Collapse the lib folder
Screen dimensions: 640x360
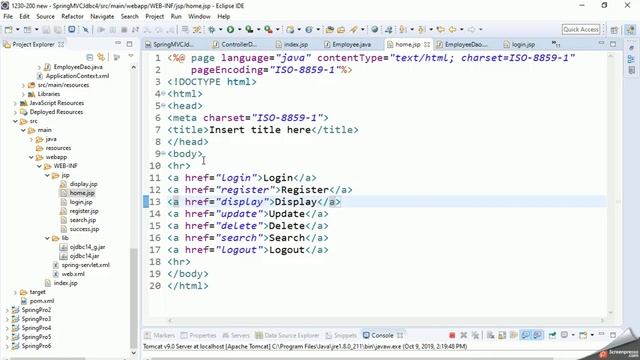click(47, 238)
